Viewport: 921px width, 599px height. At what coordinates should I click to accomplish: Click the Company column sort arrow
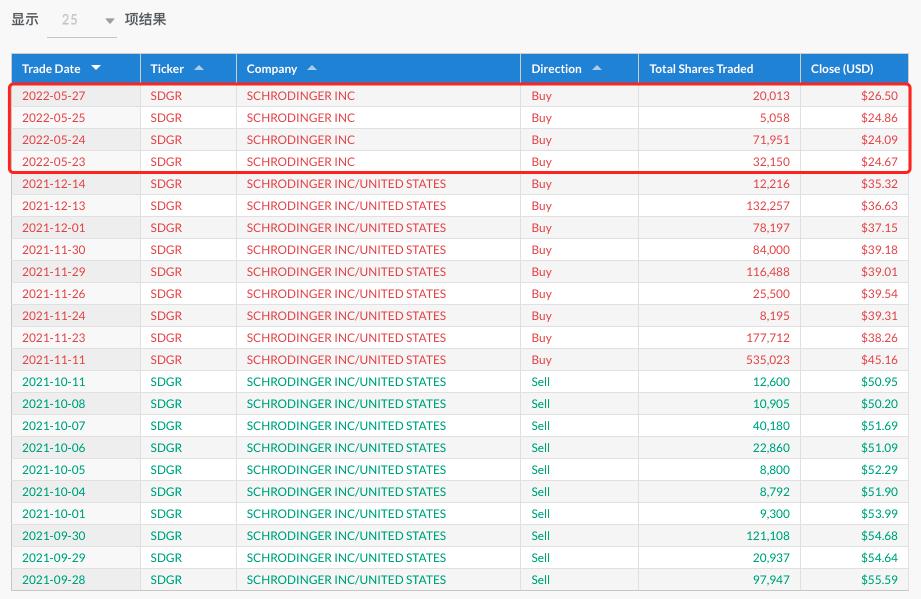point(312,68)
